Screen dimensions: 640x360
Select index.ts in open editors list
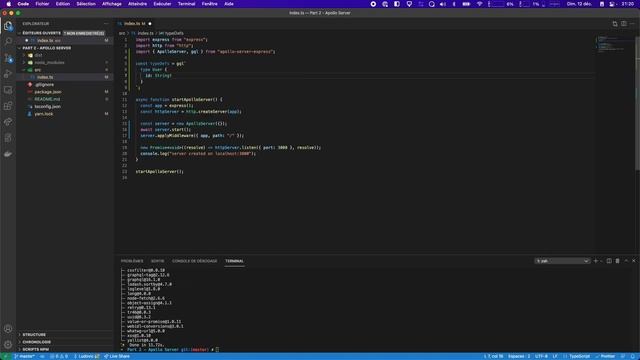pos(64,40)
